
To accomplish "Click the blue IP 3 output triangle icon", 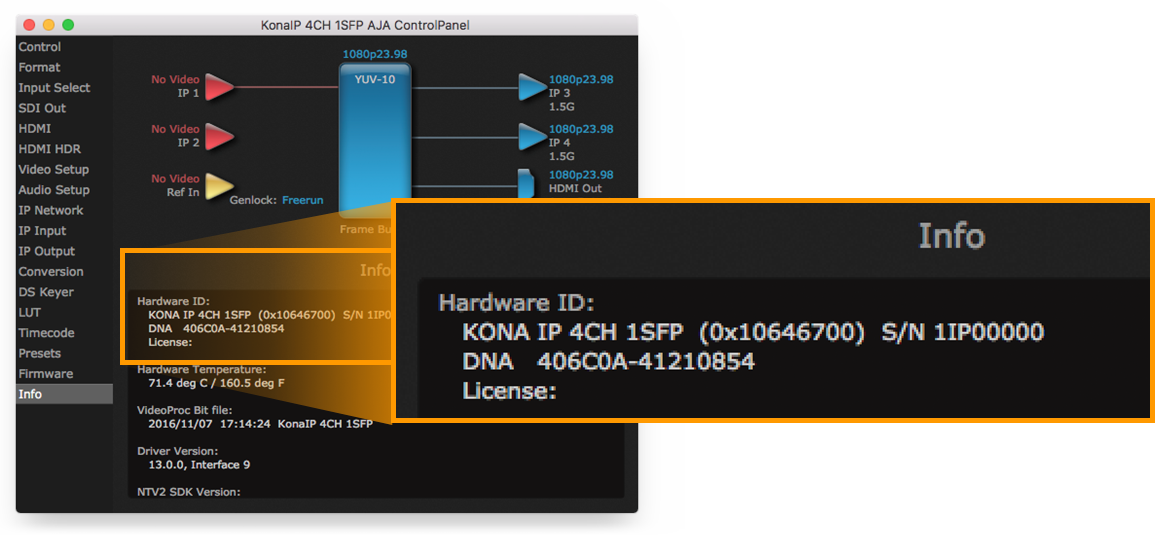I will 533,87.
